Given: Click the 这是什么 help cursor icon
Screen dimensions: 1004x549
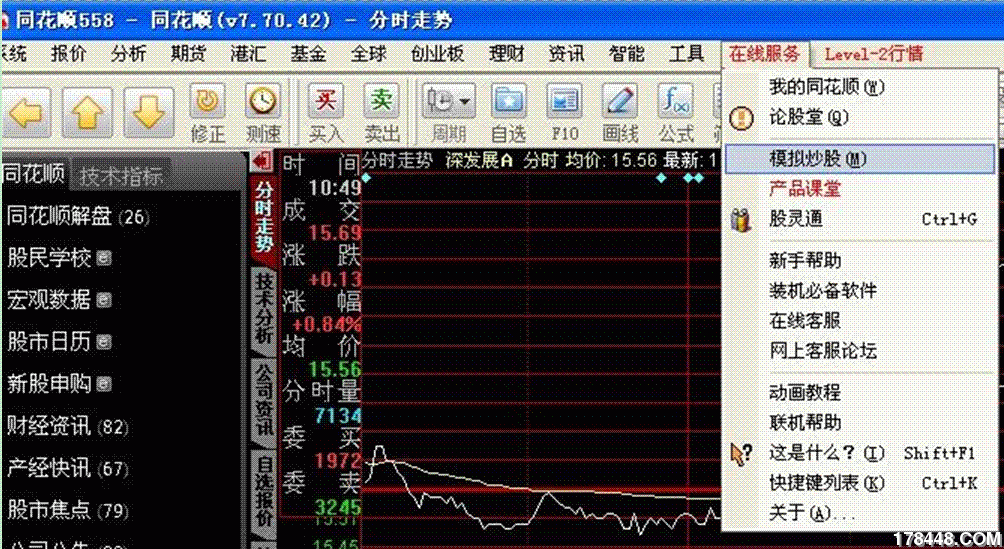Looking at the screenshot, I should (x=741, y=454).
